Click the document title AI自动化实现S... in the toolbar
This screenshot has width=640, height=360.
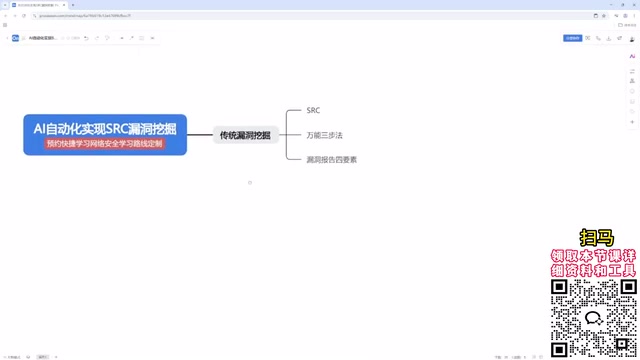(x=43, y=38)
